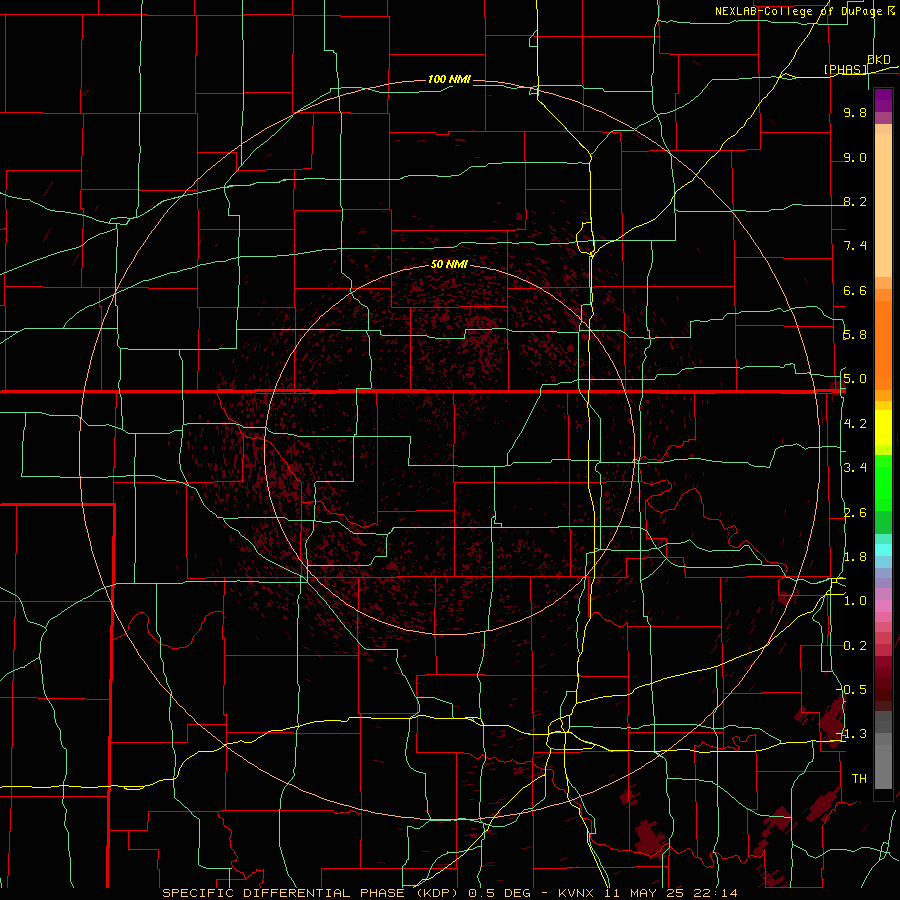The width and height of the screenshot is (900, 900).
Task: Click the KVNX radar site identifier
Action: [x=578, y=893]
